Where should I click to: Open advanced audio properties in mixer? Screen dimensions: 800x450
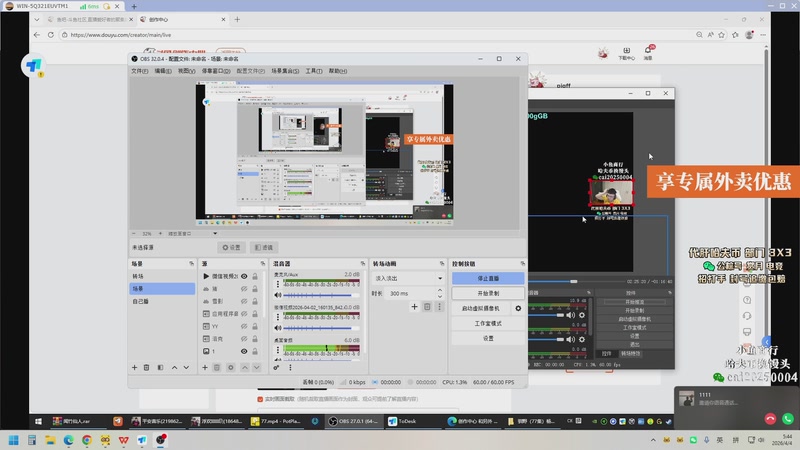(277, 368)
